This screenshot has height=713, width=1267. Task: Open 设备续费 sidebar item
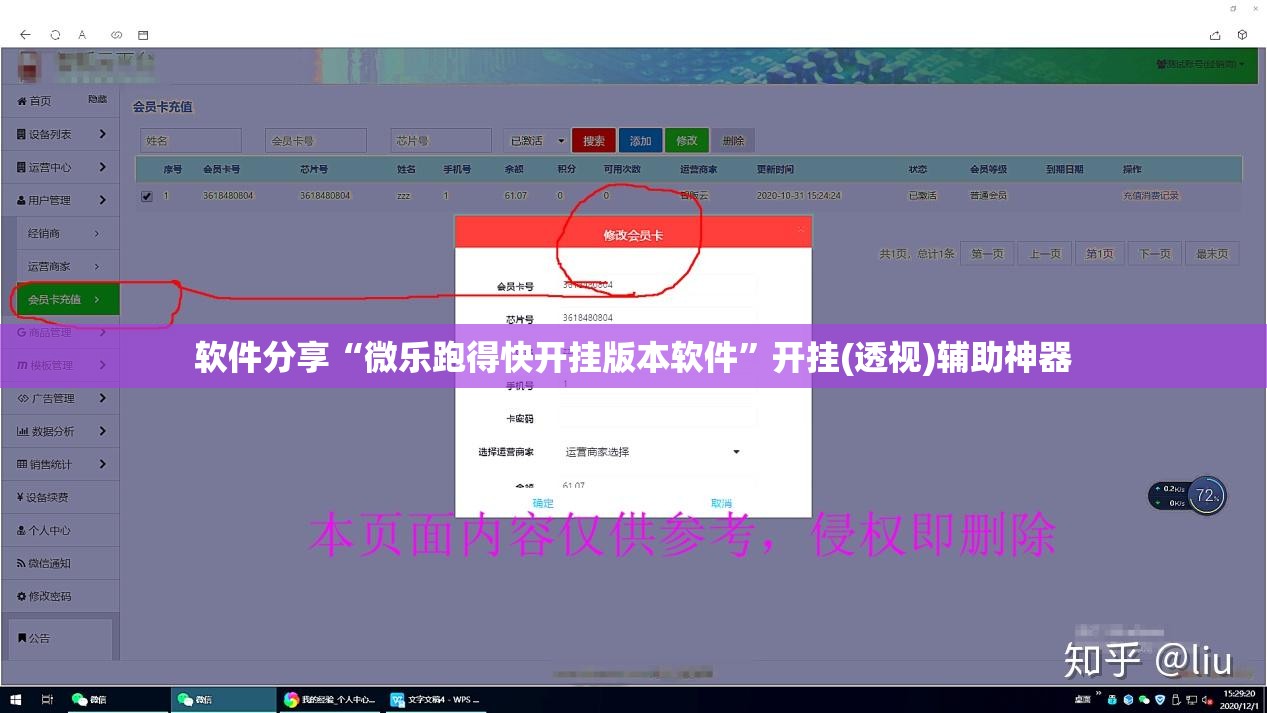[x=61, y=497]
